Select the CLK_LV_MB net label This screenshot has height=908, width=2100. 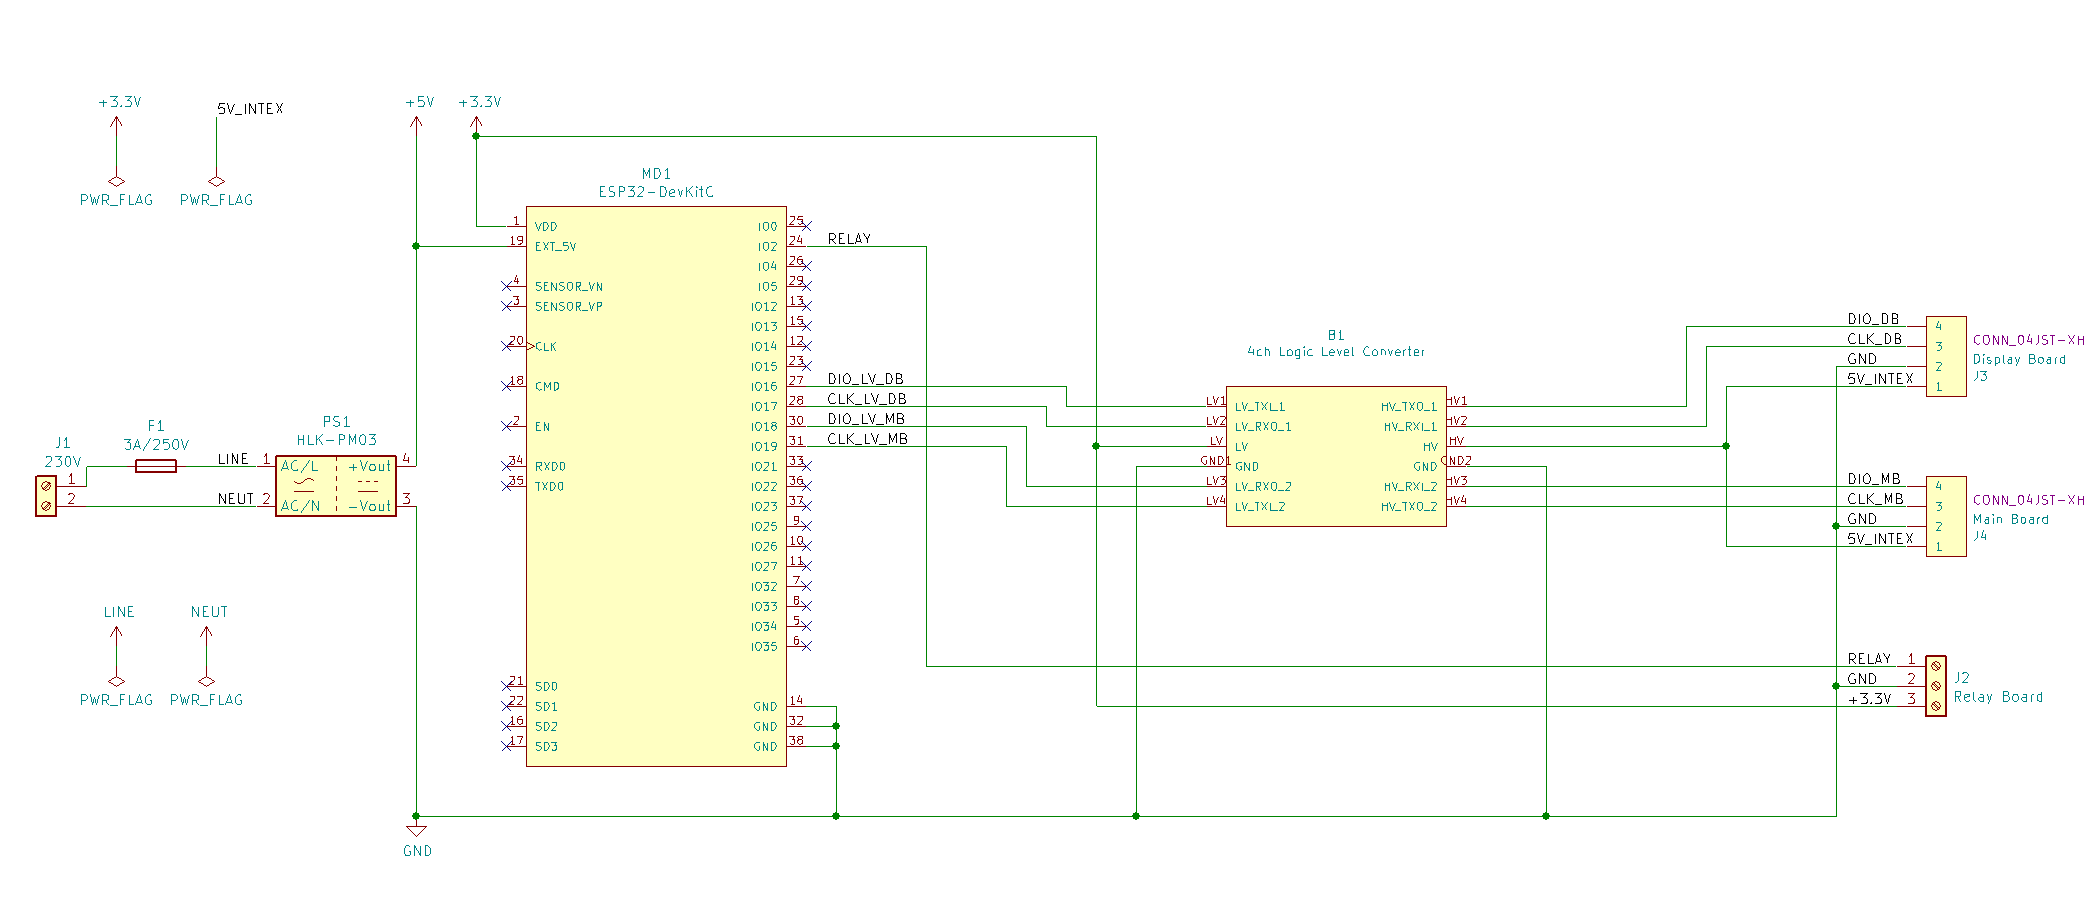tap(867, 439)
